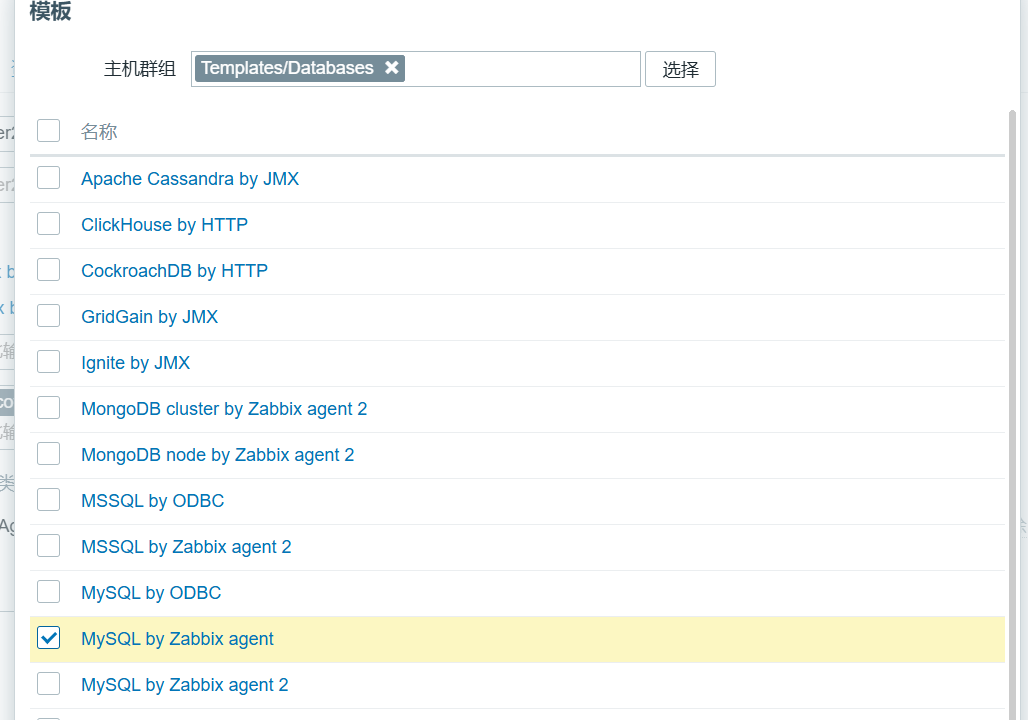Check the MySQL by ODBC checkbox

(49, 591)
